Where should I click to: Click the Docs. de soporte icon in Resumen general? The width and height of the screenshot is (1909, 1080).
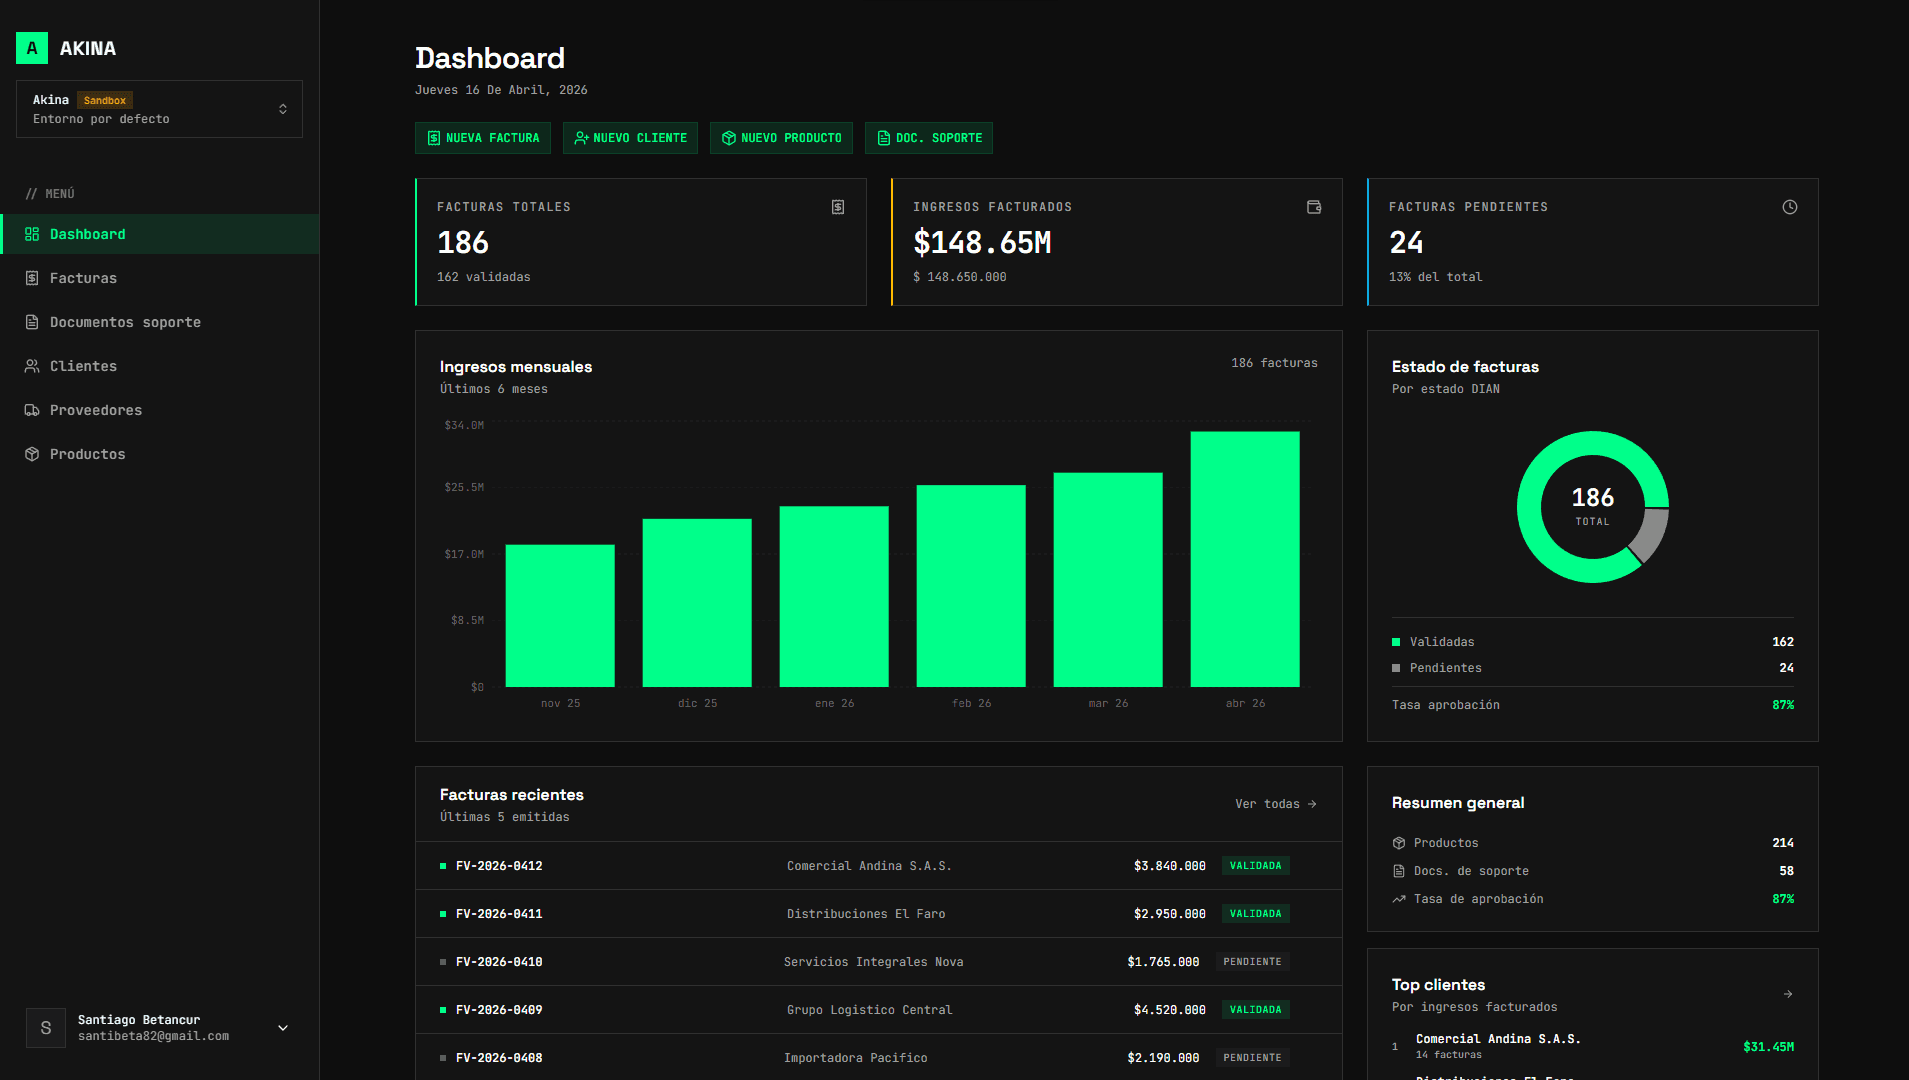point(1399,871)
